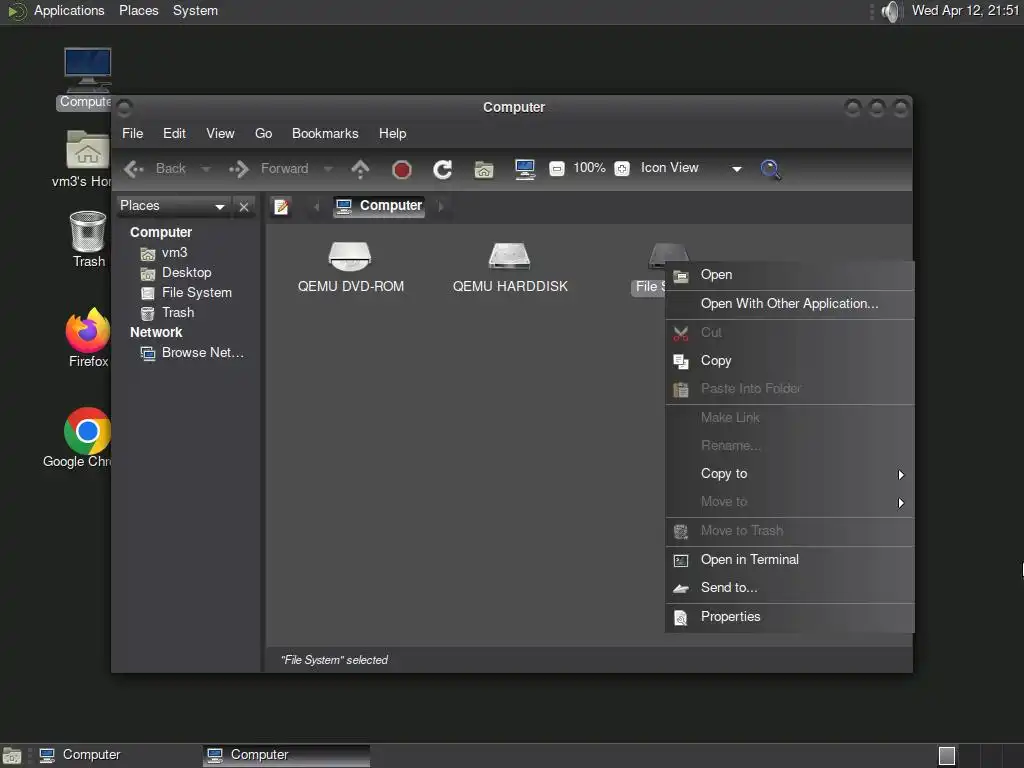The height and width of the screenshot is (768, 1024).
Task: Open the View menu
Action: tap(220, 133)
